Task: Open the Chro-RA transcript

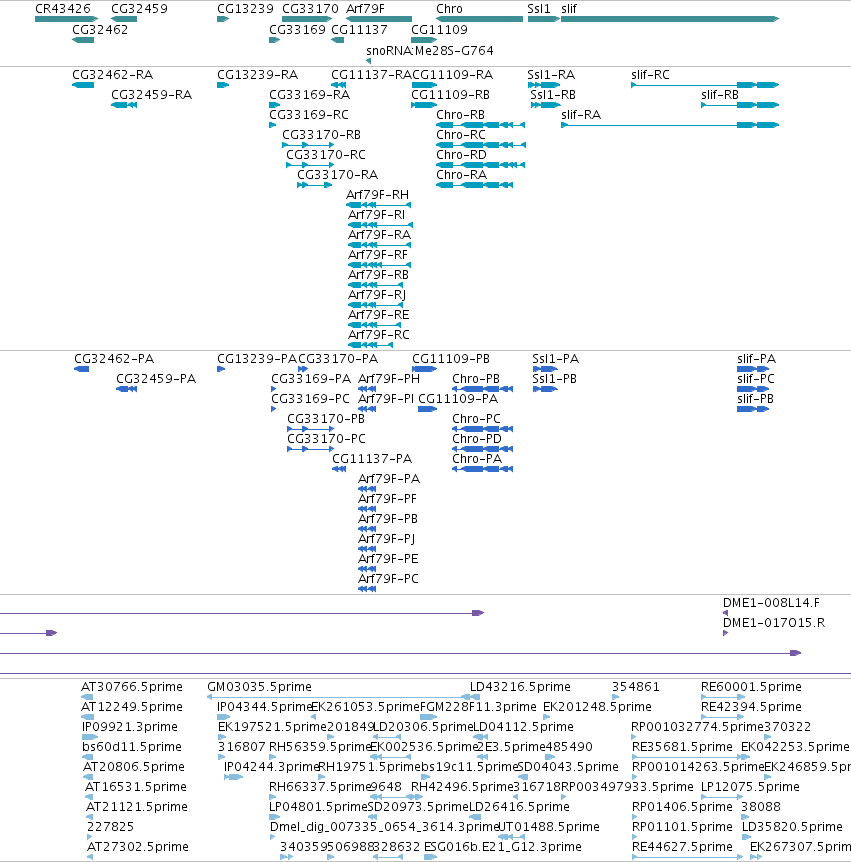Action: pyautogui.click(x=462, y=175)
